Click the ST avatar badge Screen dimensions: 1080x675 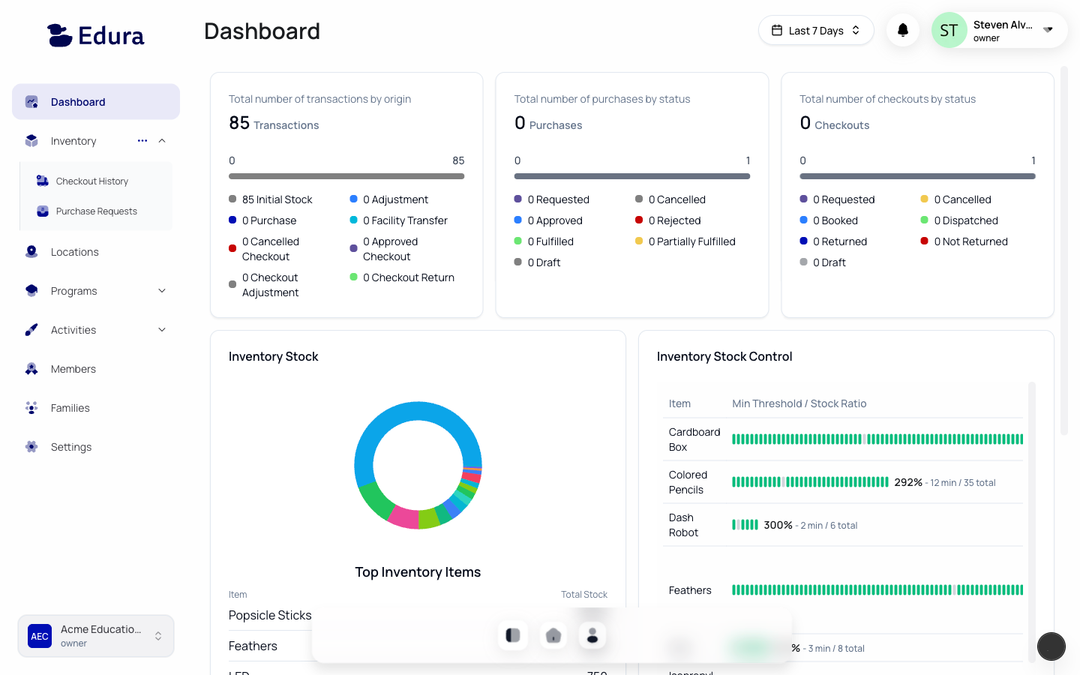[948, 30]
